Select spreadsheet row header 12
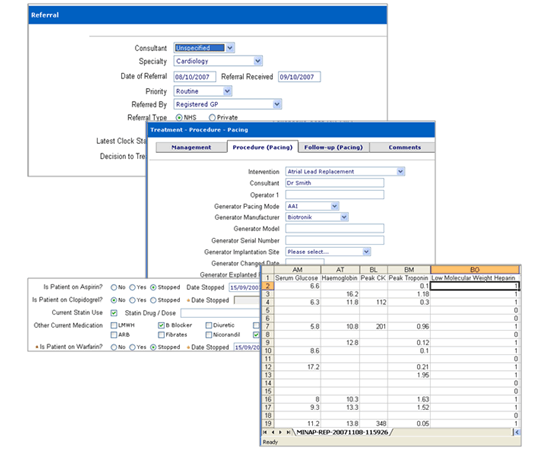550x450 pixels. 268,367
